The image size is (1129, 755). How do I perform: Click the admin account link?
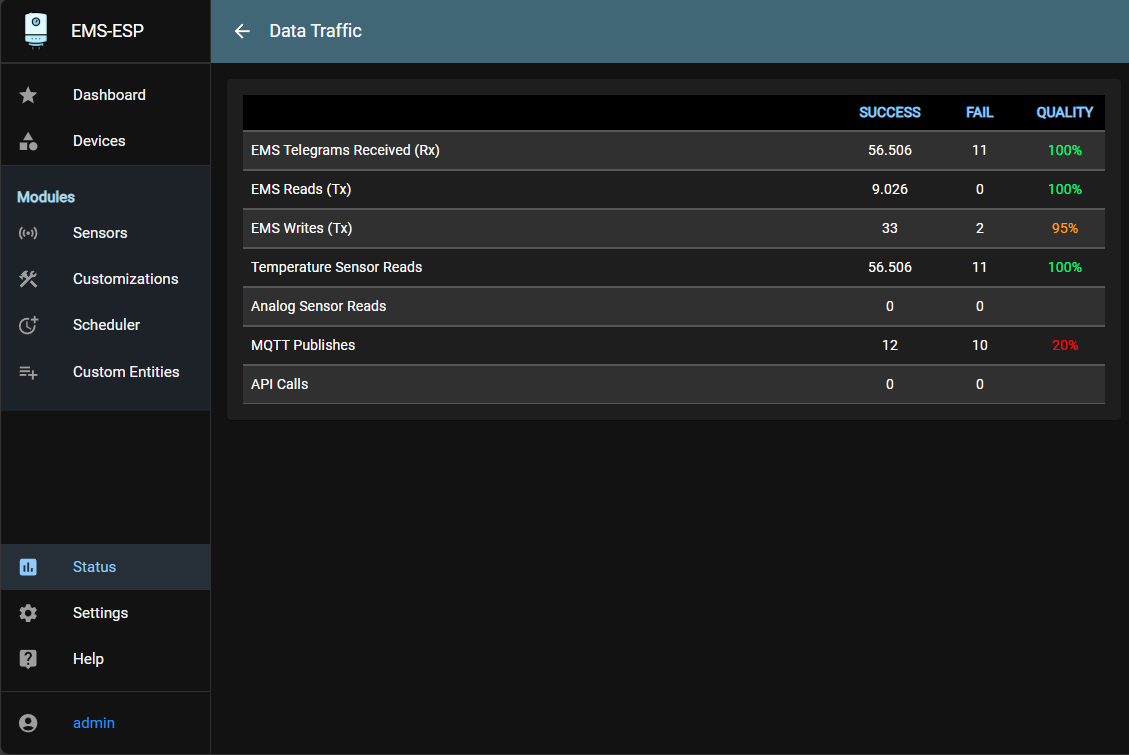(x=93, y=722)
